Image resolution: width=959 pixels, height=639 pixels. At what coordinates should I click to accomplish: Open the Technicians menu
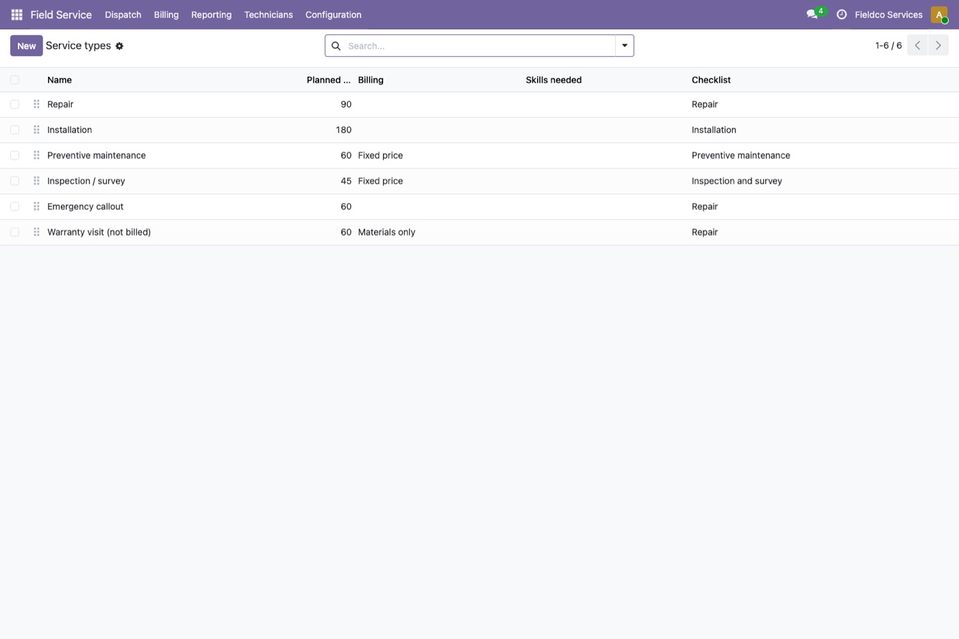point(268,15)
